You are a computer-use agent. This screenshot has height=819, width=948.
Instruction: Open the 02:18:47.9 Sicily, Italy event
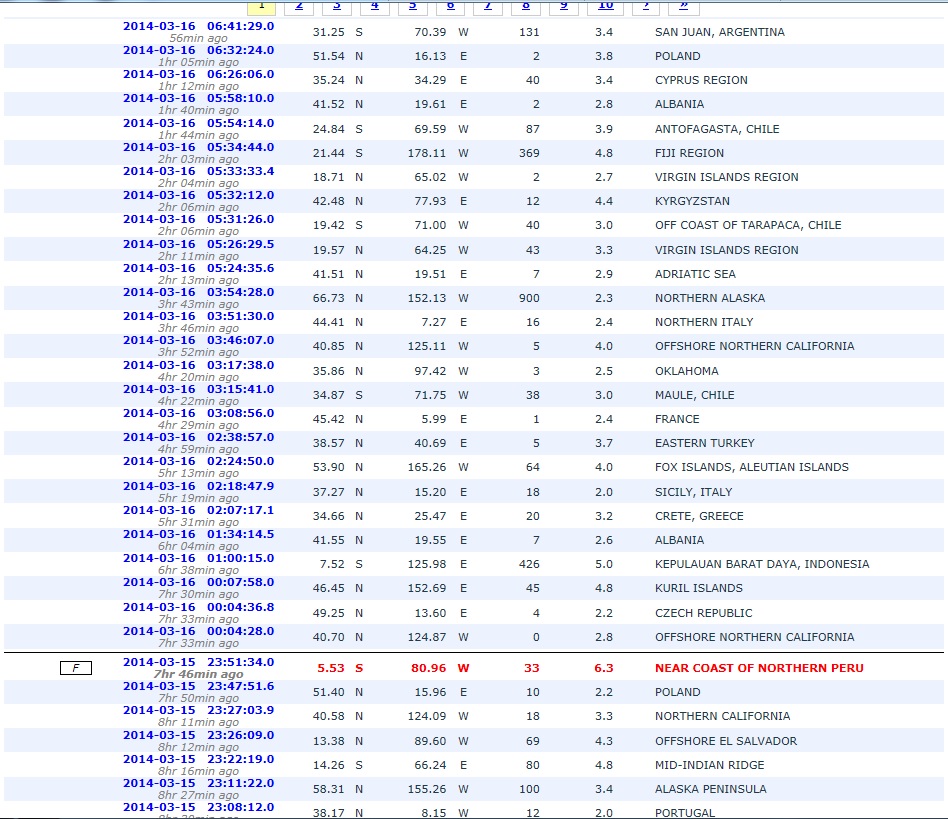pos(198,487)
